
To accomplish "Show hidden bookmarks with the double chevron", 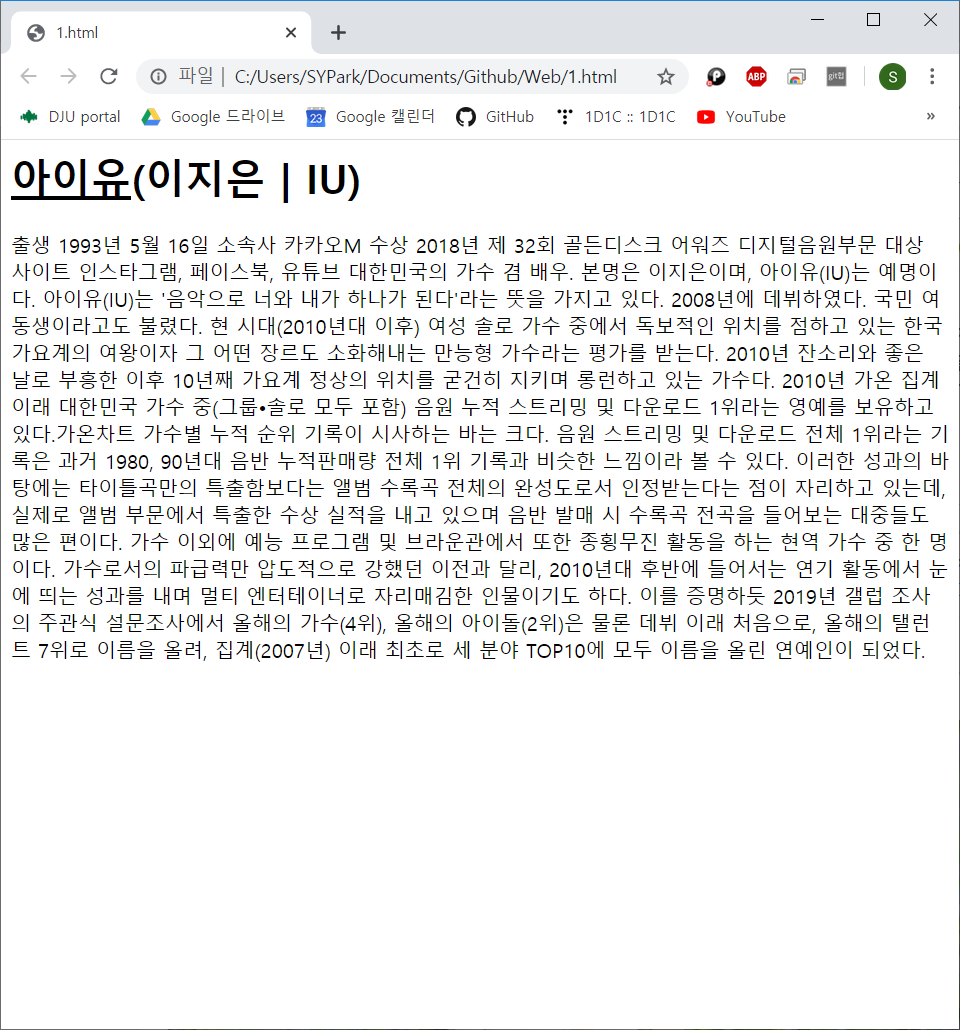I will (930, 116).
